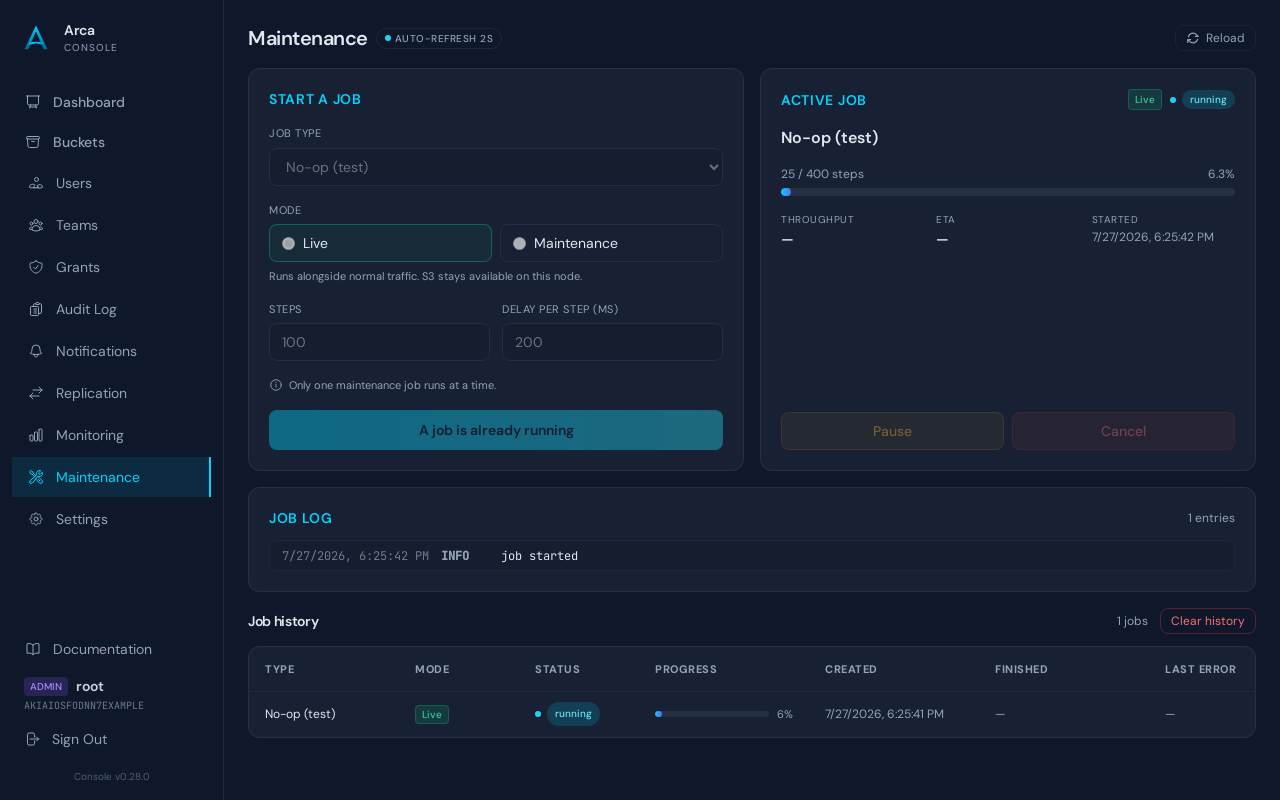
Task: Click the '25 / 400 steps' text
Action: 822,174
